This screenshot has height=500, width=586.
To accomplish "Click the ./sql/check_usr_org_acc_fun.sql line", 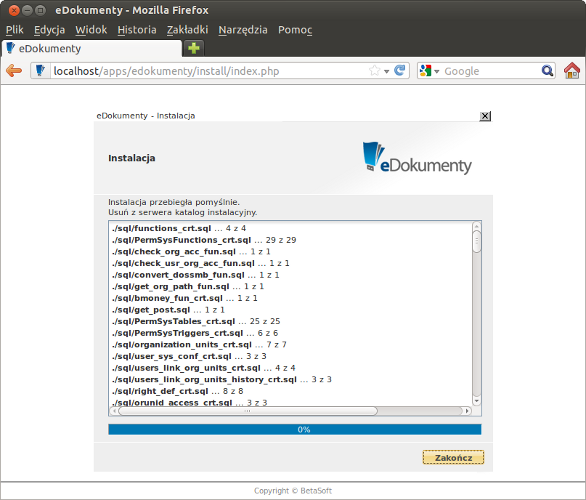I will pos(200,263).
